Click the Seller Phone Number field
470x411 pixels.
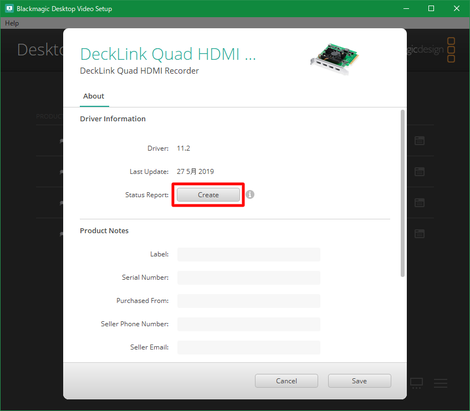click(x=249, y=324)
